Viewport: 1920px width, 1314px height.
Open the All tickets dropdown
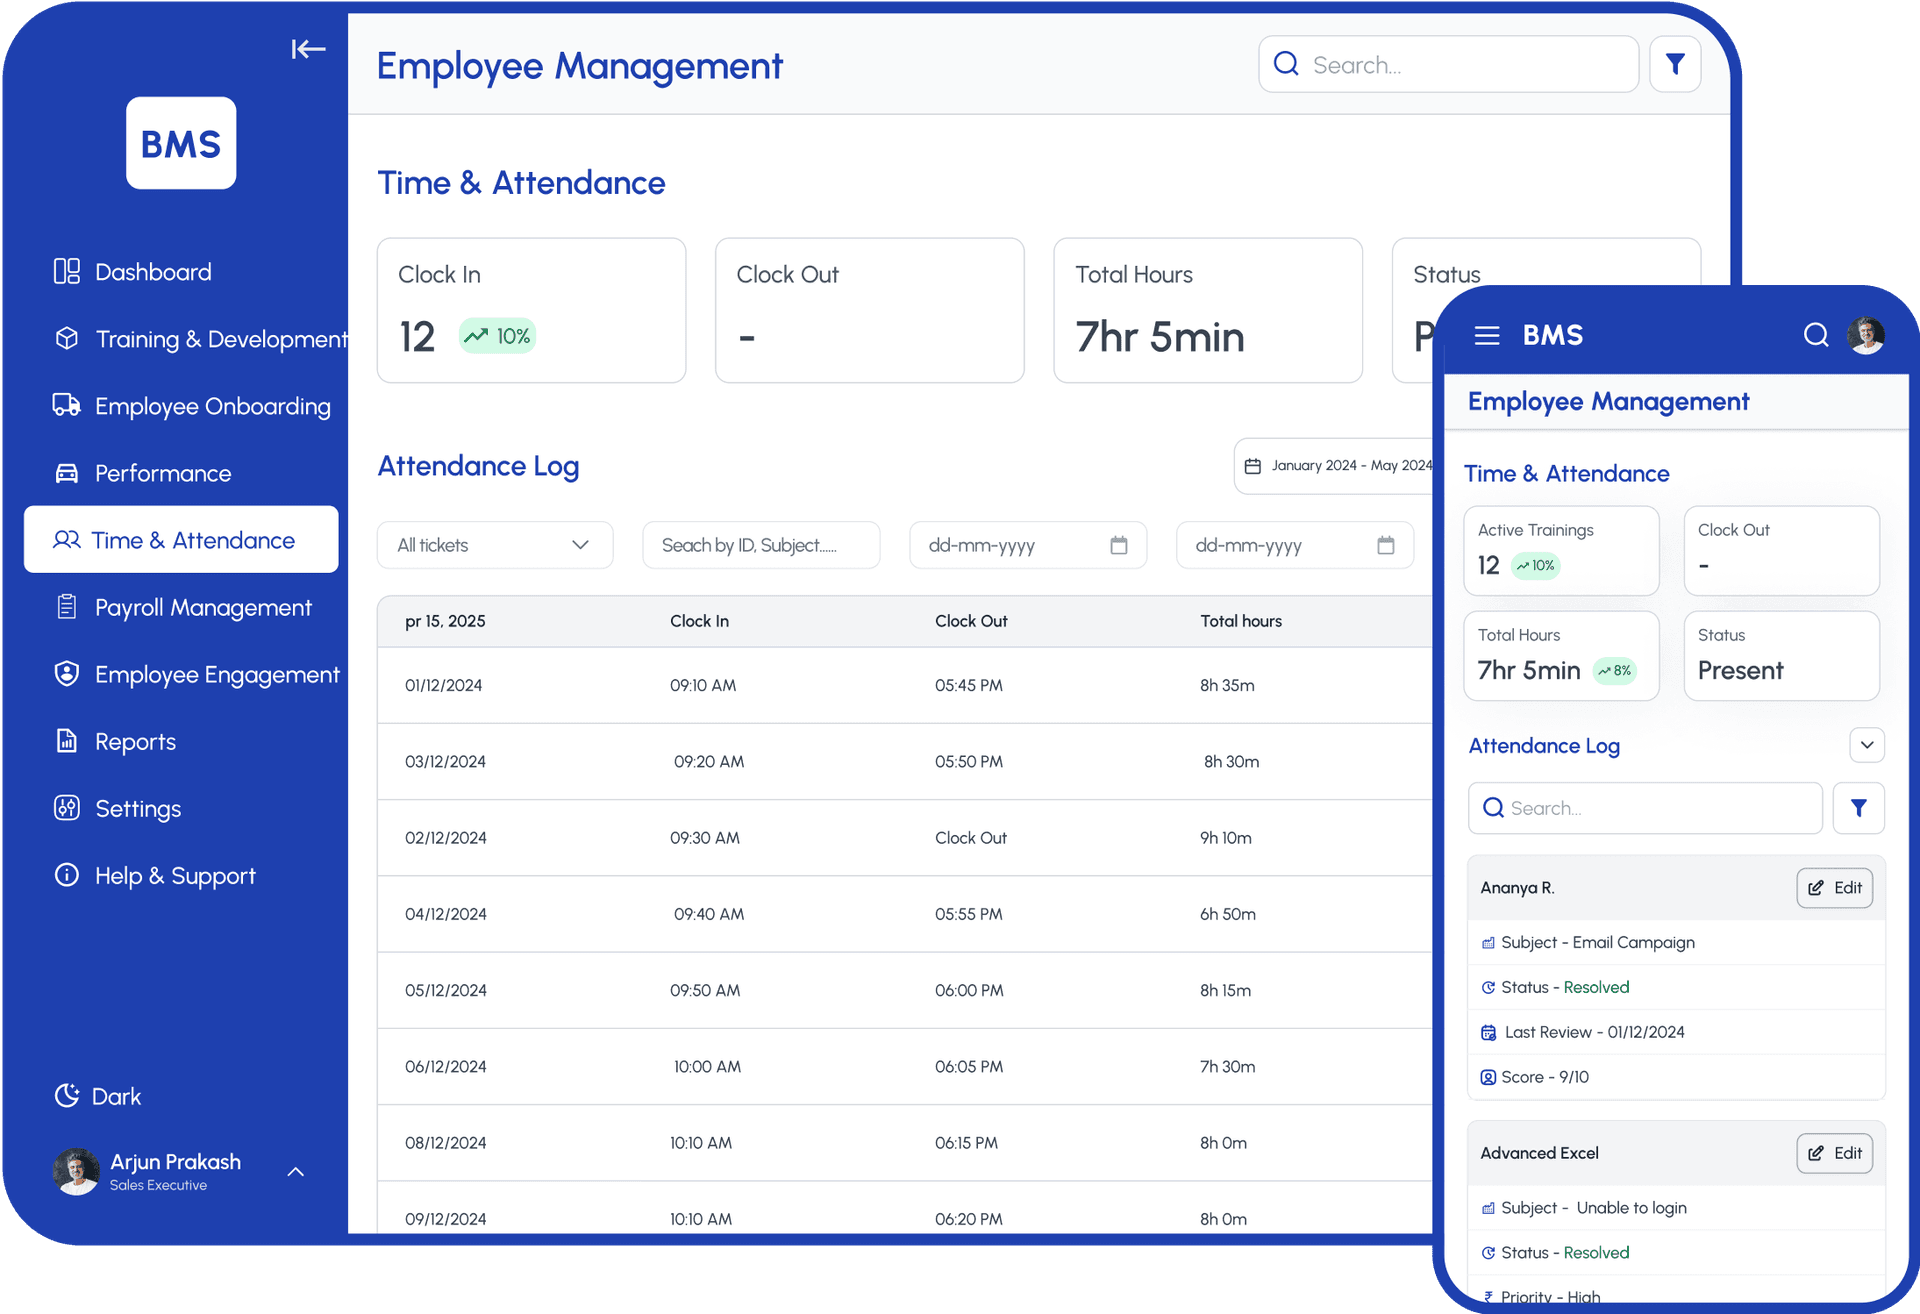pyautogui.click(x=494, y=545)
